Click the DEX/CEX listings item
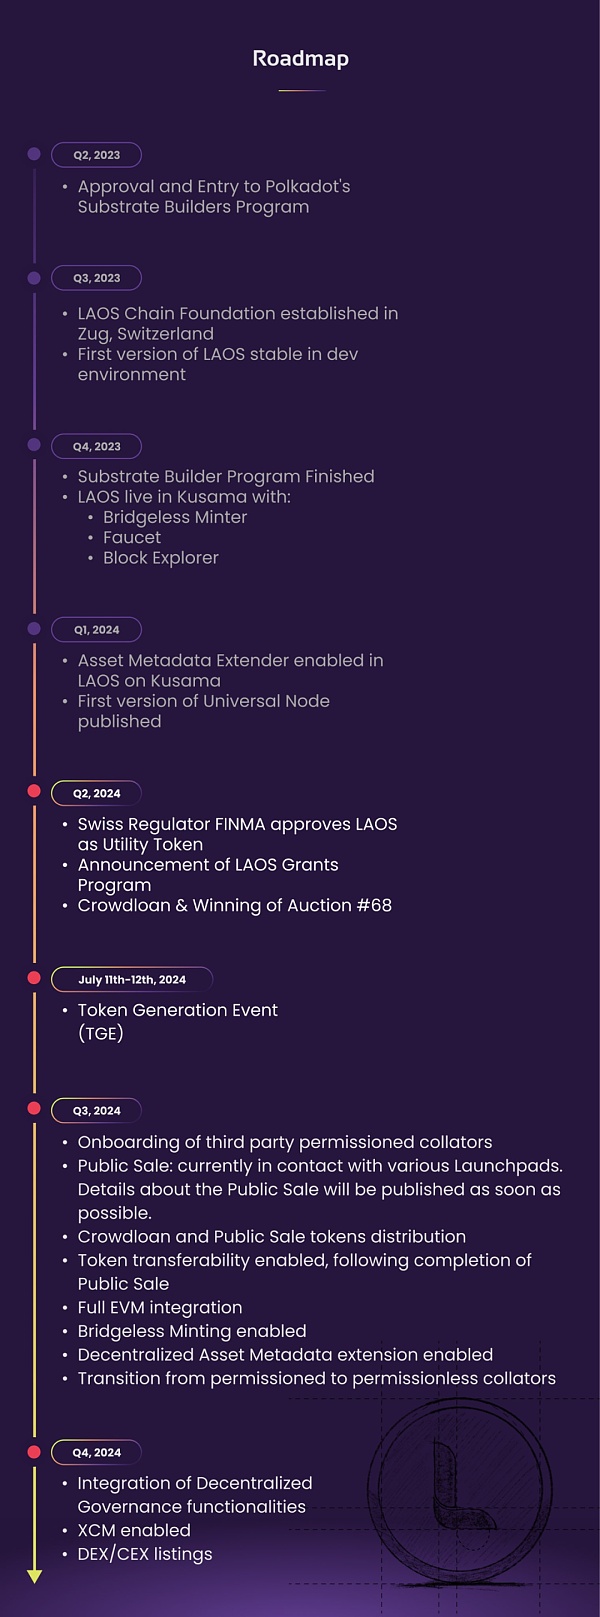The height and width of the screenshot is (1617, 600). (145, 1554)
